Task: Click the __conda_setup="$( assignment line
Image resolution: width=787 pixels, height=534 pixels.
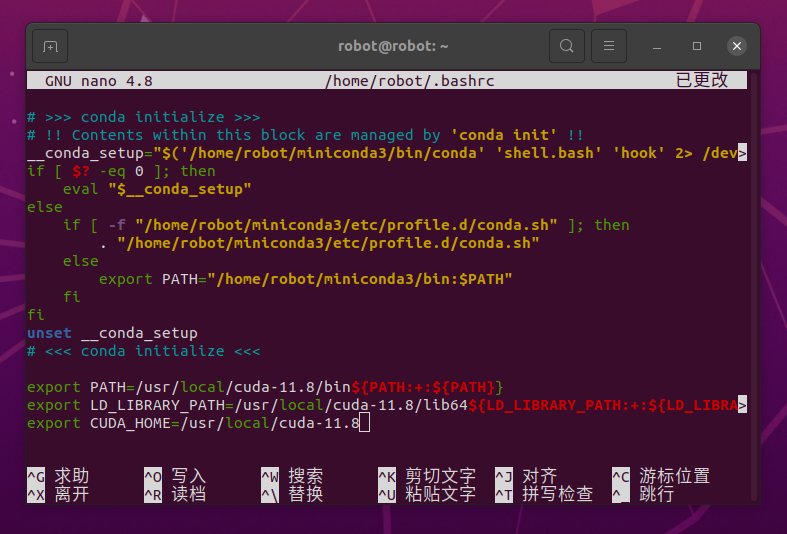Action: (386, 153)
